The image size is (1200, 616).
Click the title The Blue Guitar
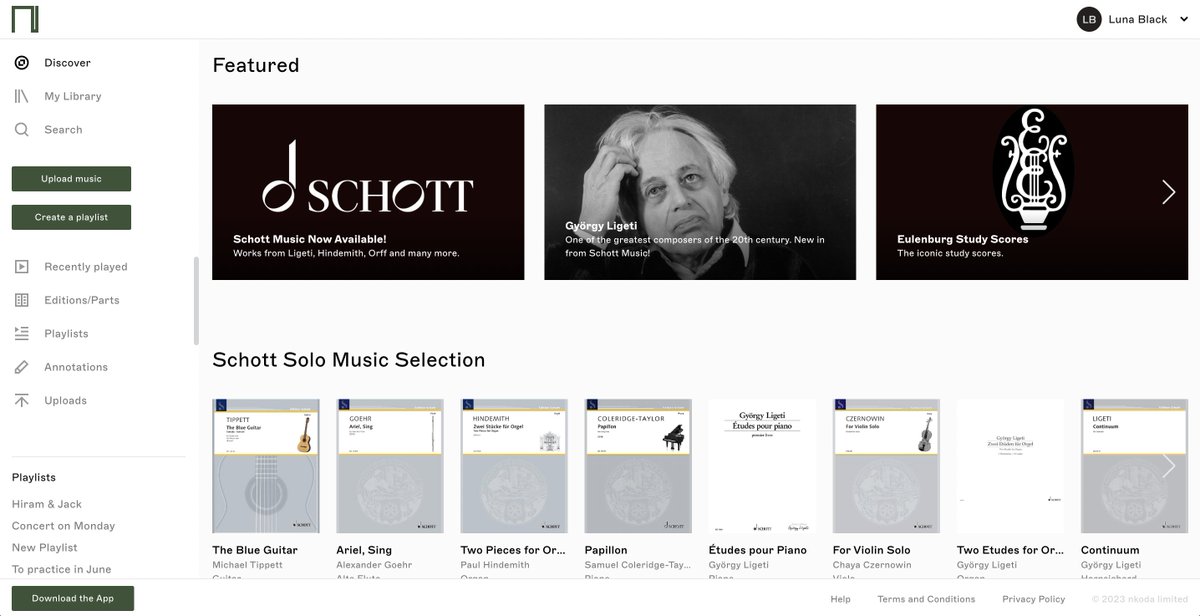pyautogui.click(x=255, y=550)
